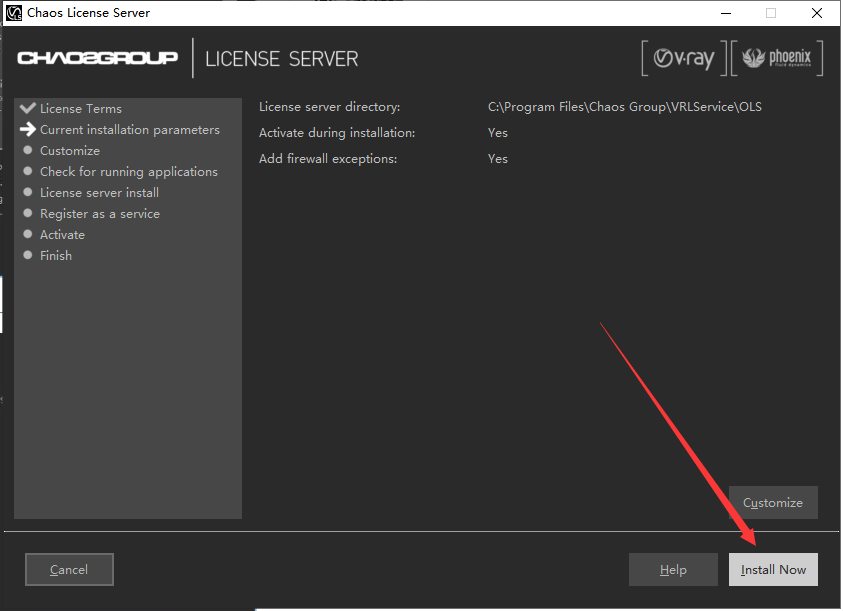Open options with the Customize button
This screenshot has width=843, height=611.
tap(773, 503)
